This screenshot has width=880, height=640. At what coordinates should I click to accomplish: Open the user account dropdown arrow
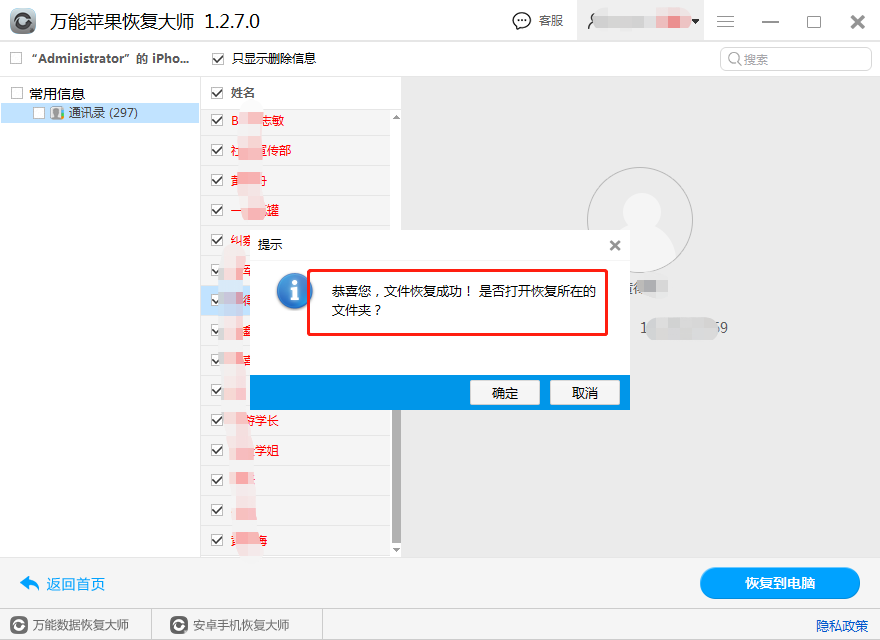pos(695,22)
